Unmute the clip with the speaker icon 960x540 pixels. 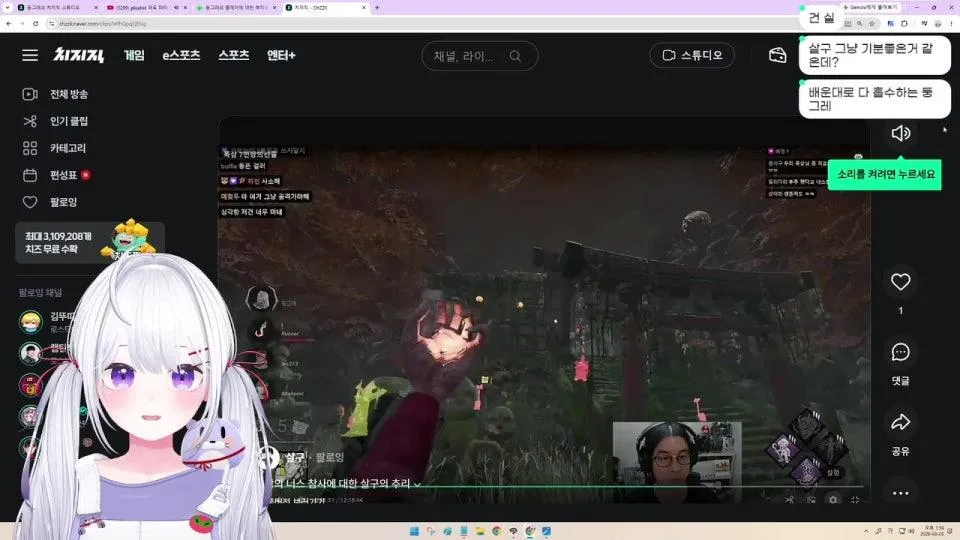coord(900,133)
